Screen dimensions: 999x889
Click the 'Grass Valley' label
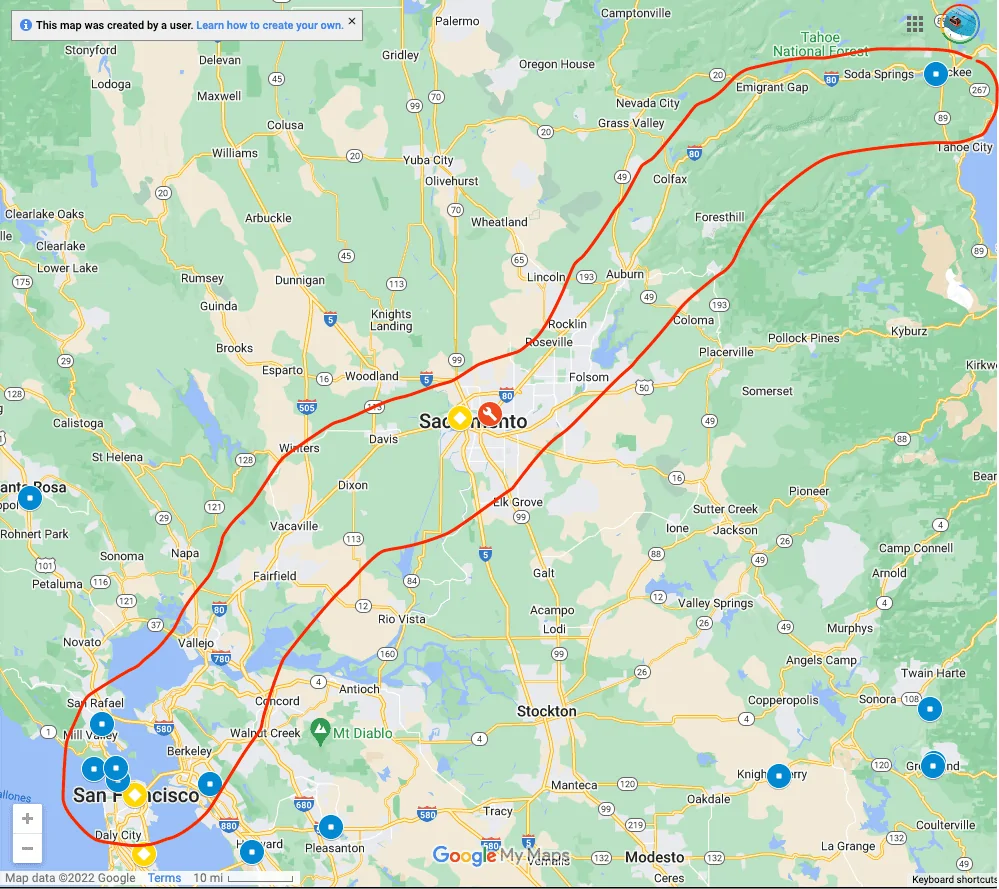631,123
